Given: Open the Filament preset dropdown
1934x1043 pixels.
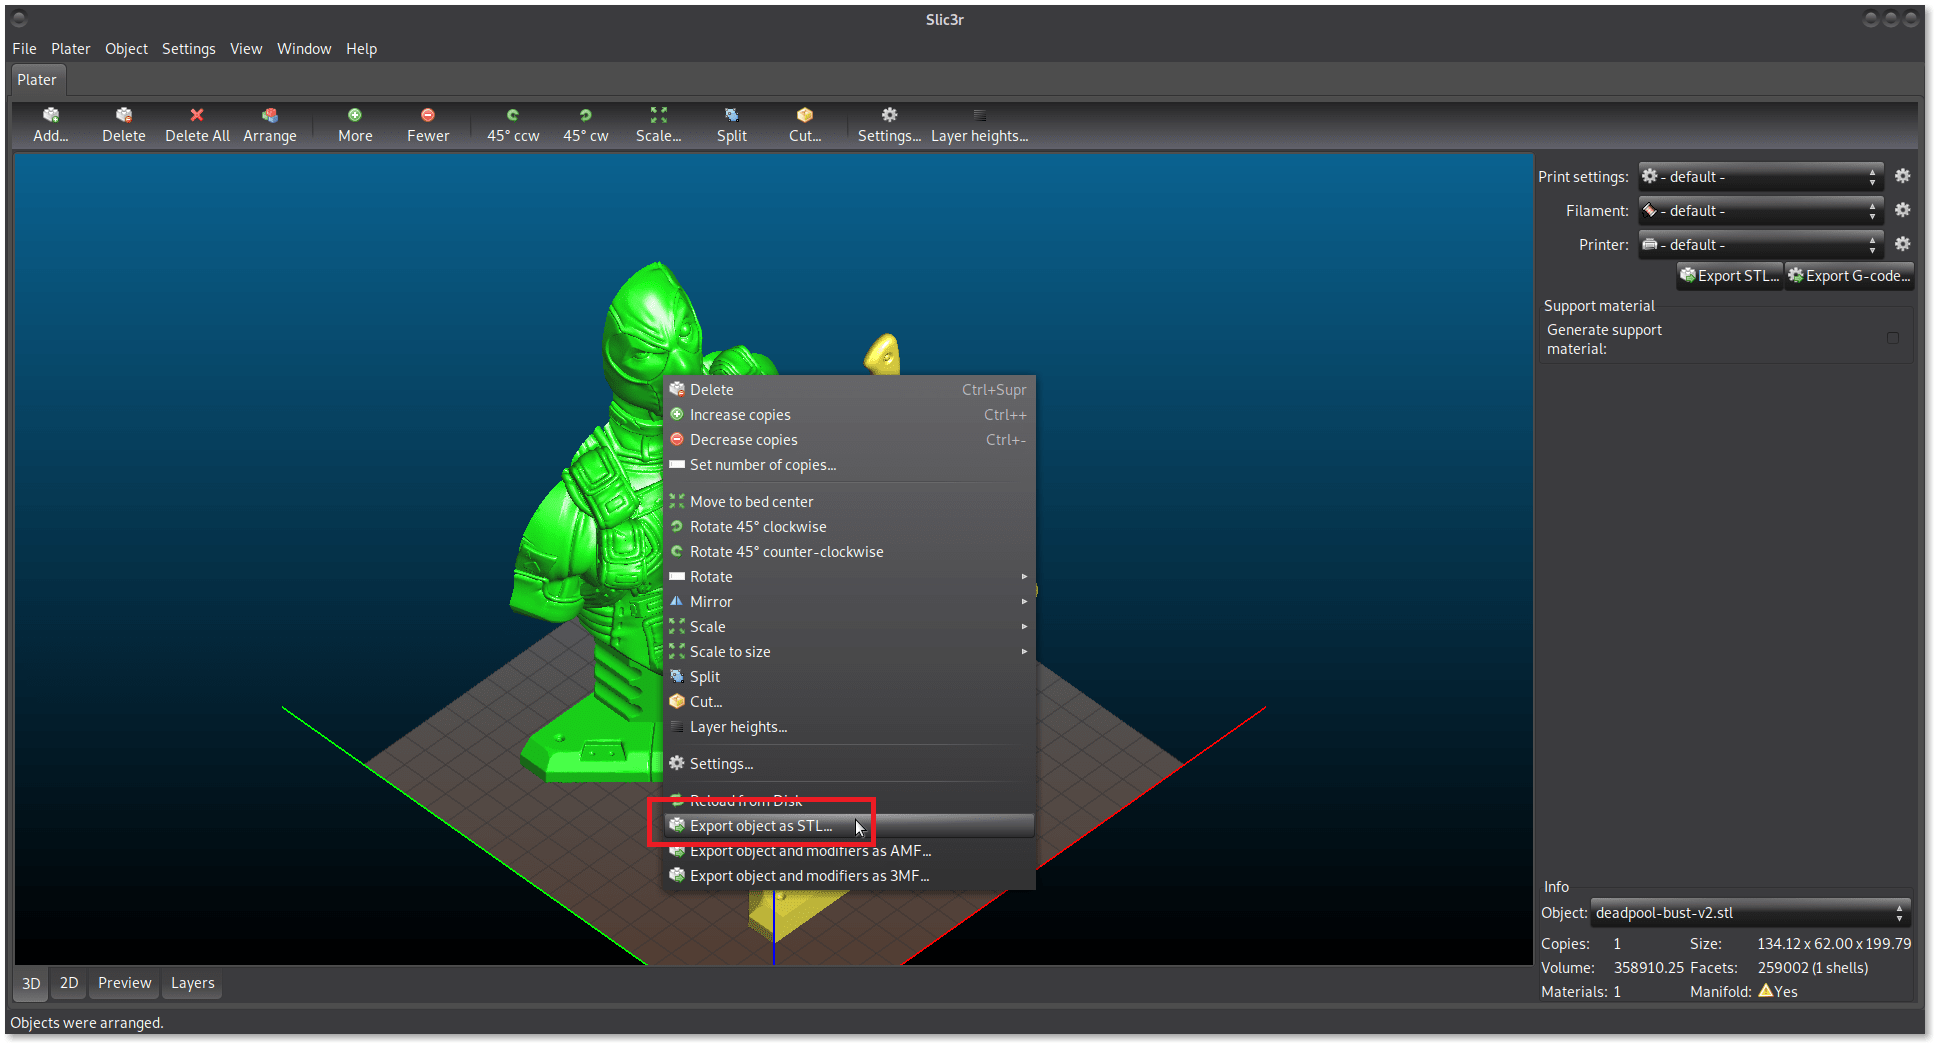Looking at the screenshot, I should point(1760,211).
